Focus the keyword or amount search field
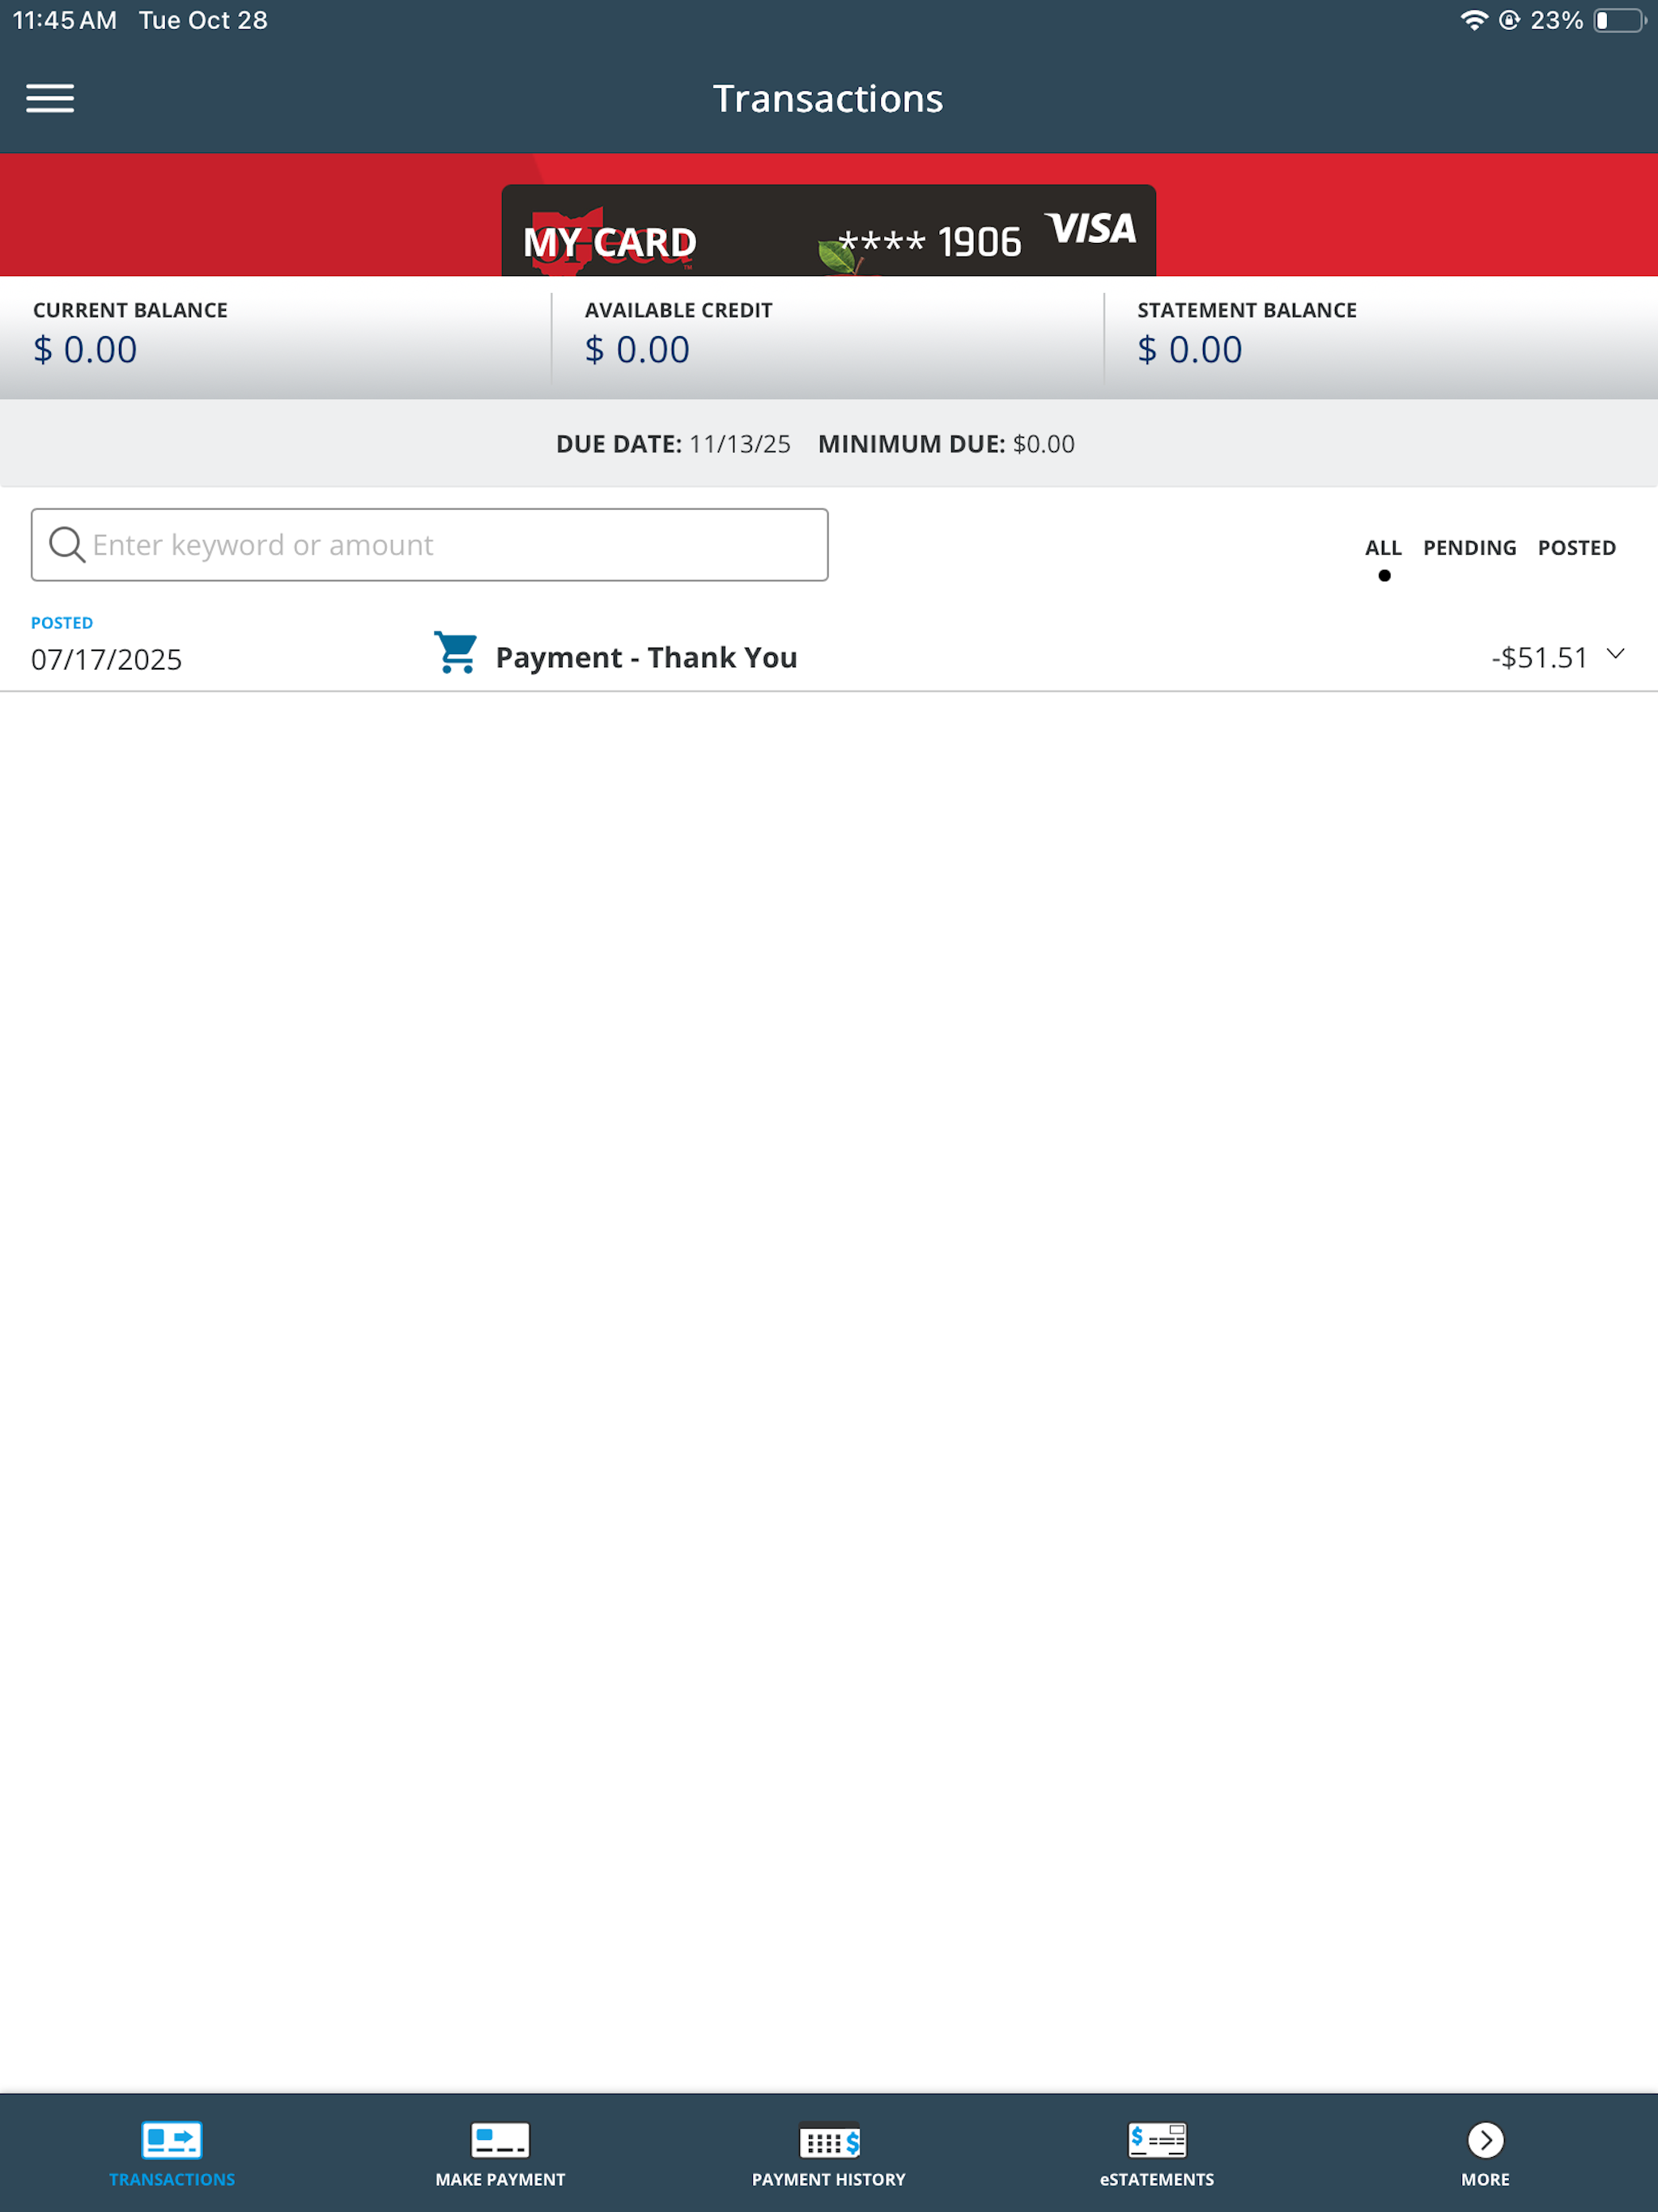The width and height of the screenshot is (1658, 2212). coord(430,545)
